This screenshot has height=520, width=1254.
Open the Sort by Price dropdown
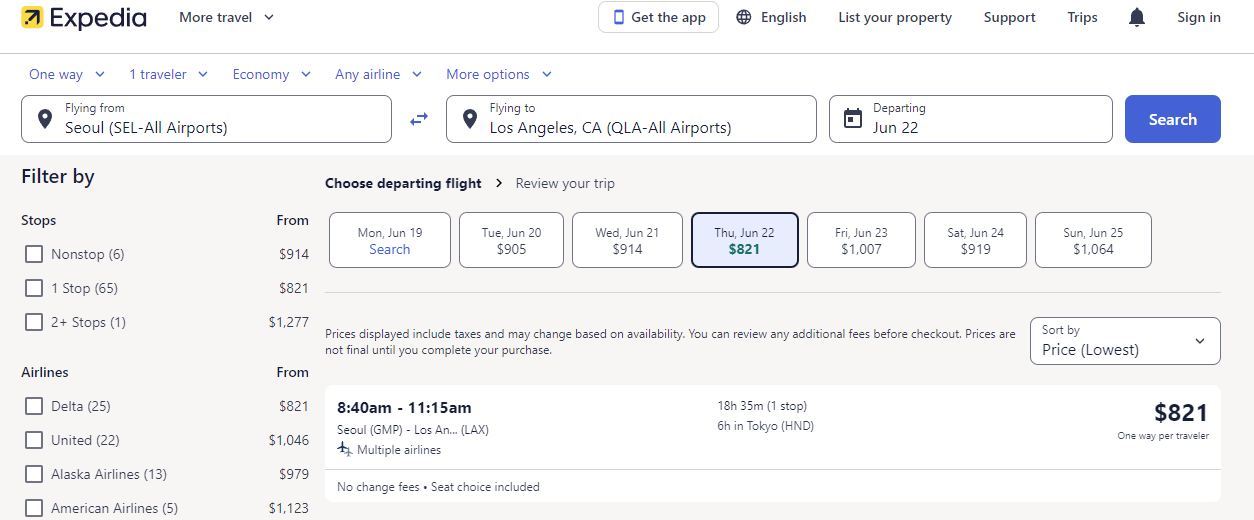[1125, 341]
